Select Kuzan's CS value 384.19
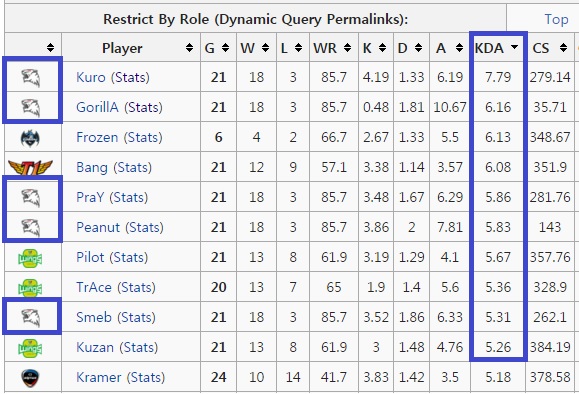The image size is (579, 394). coord(550,347)
